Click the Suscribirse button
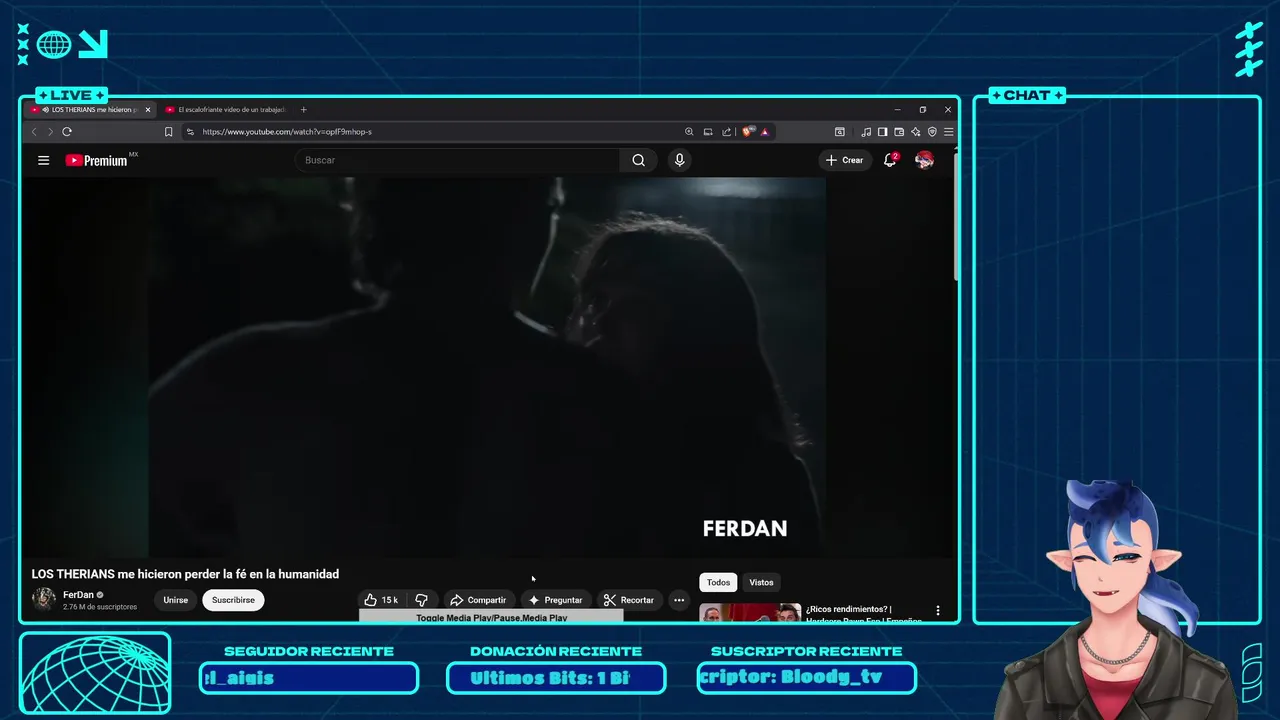This screenshot has width=1280, height=720. click(x=233, y=600)
